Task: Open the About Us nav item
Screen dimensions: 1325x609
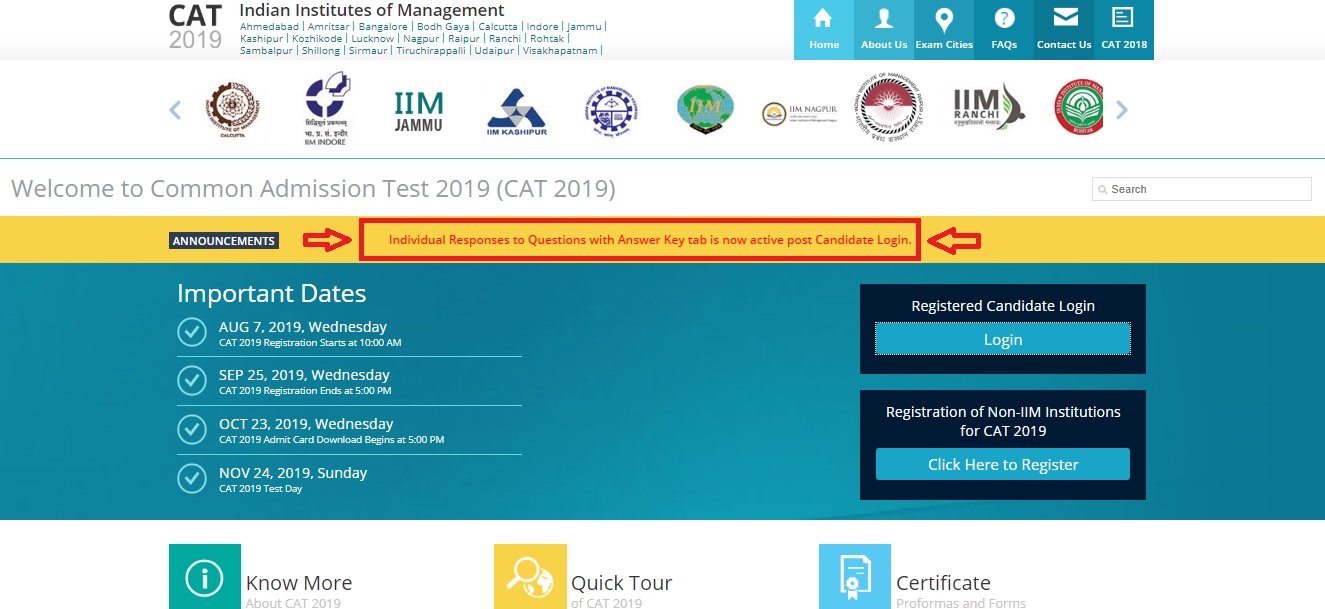Action: pos(884,29)
